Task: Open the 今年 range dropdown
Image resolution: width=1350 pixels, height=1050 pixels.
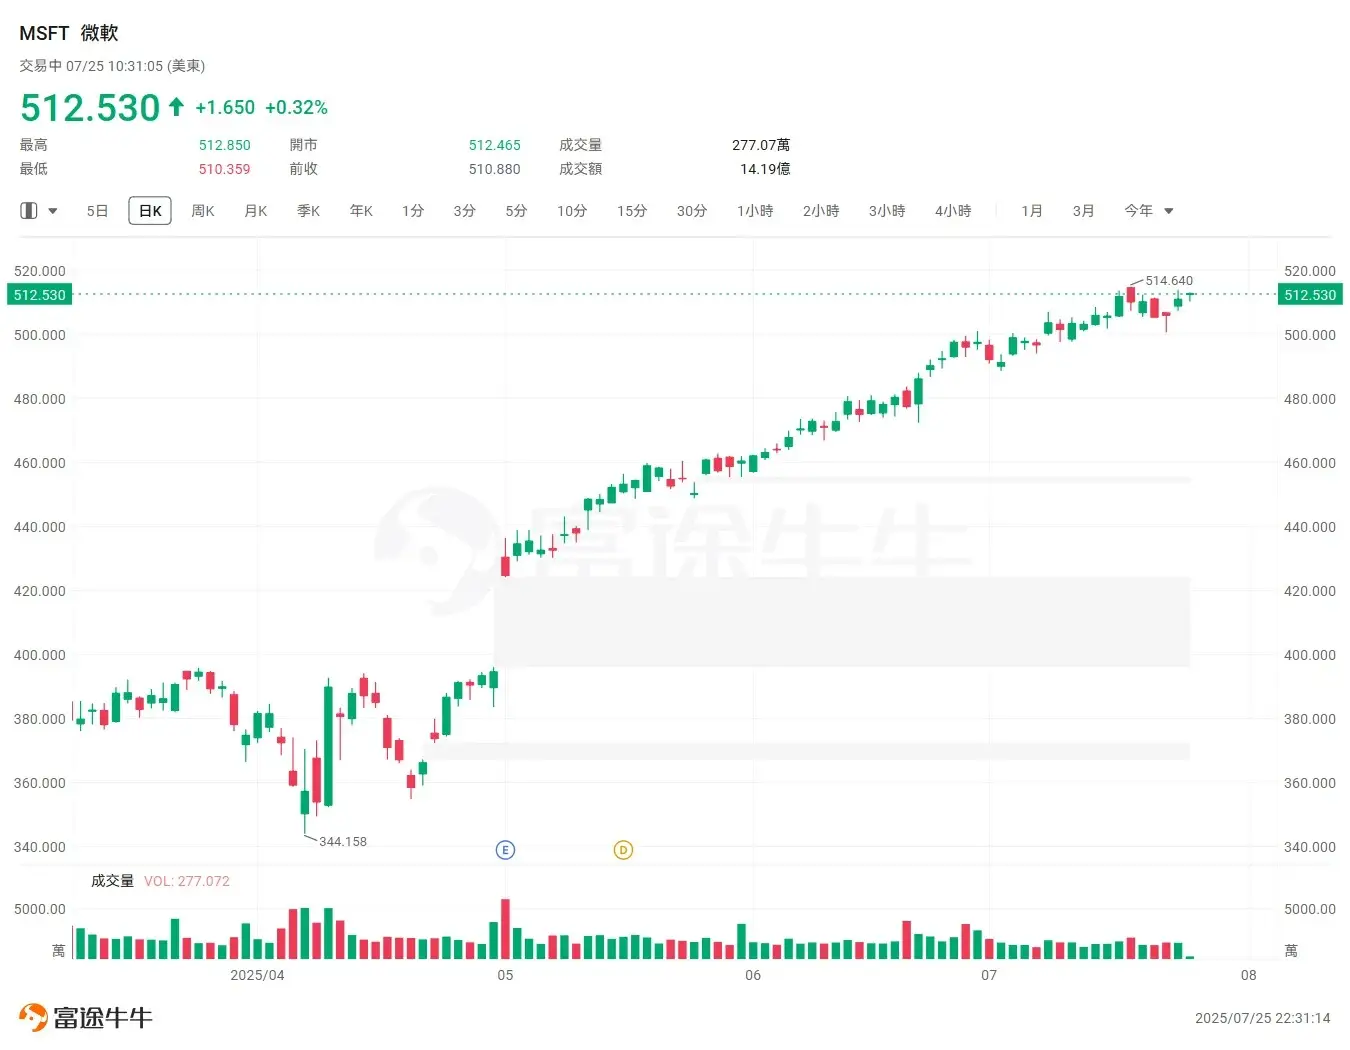Action: click(1149, 211)
